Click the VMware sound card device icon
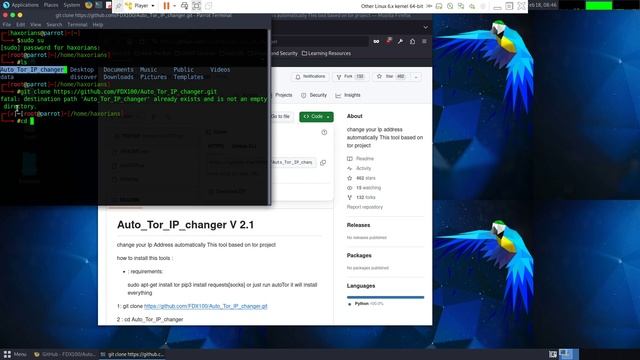The width and height of the screenshot is (640, 360). [472, 6]
